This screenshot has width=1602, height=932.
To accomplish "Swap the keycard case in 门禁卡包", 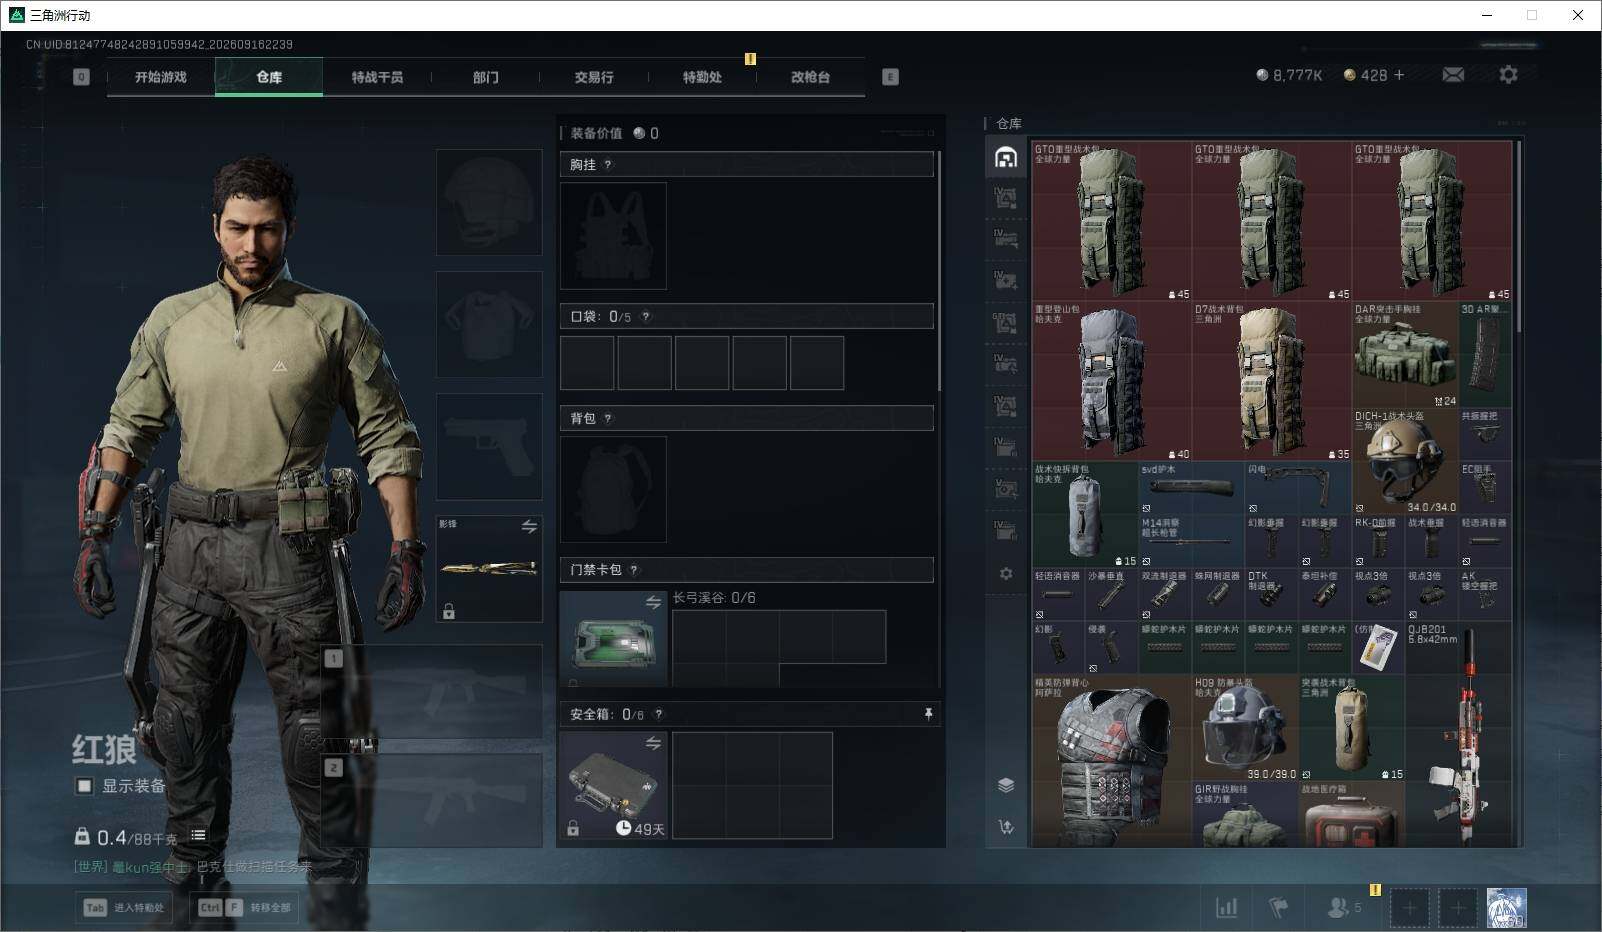I will [x=653, y=602].
